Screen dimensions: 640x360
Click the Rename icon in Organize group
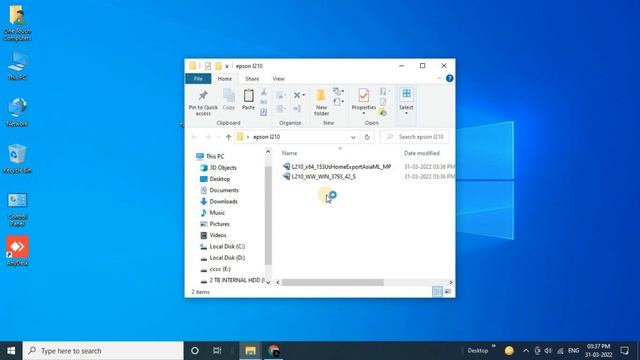point(297,109)
